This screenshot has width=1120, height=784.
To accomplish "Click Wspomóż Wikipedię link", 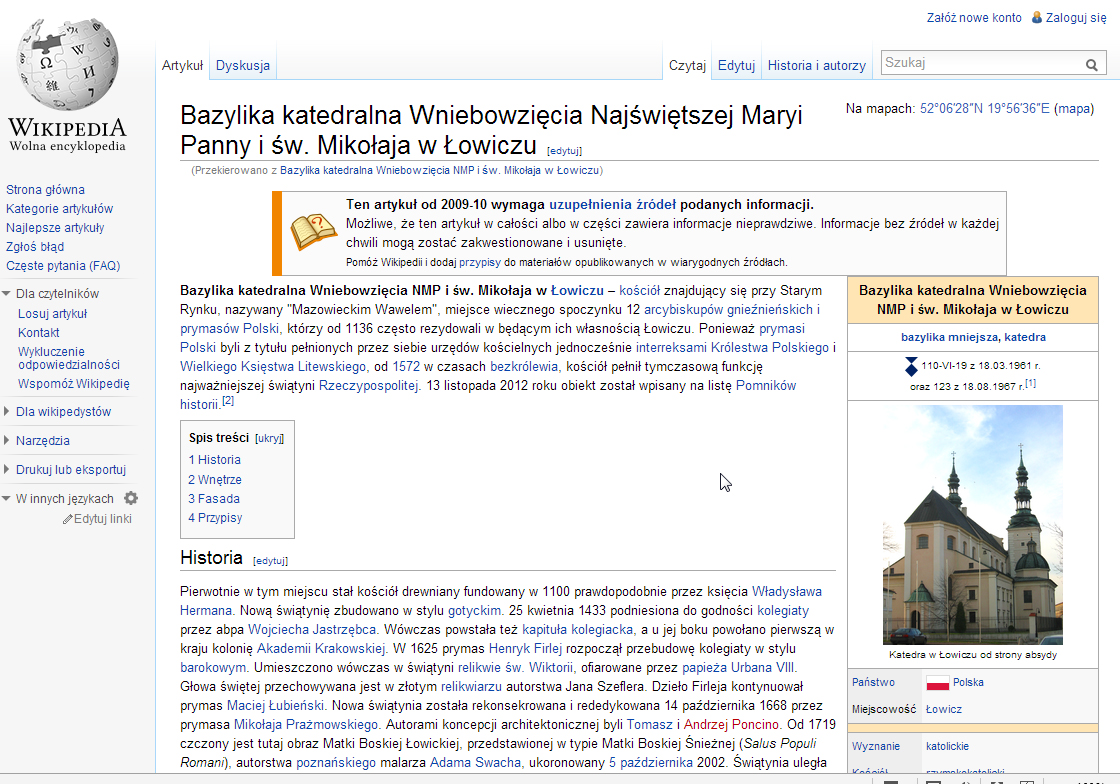I will [x=74, y=383].
